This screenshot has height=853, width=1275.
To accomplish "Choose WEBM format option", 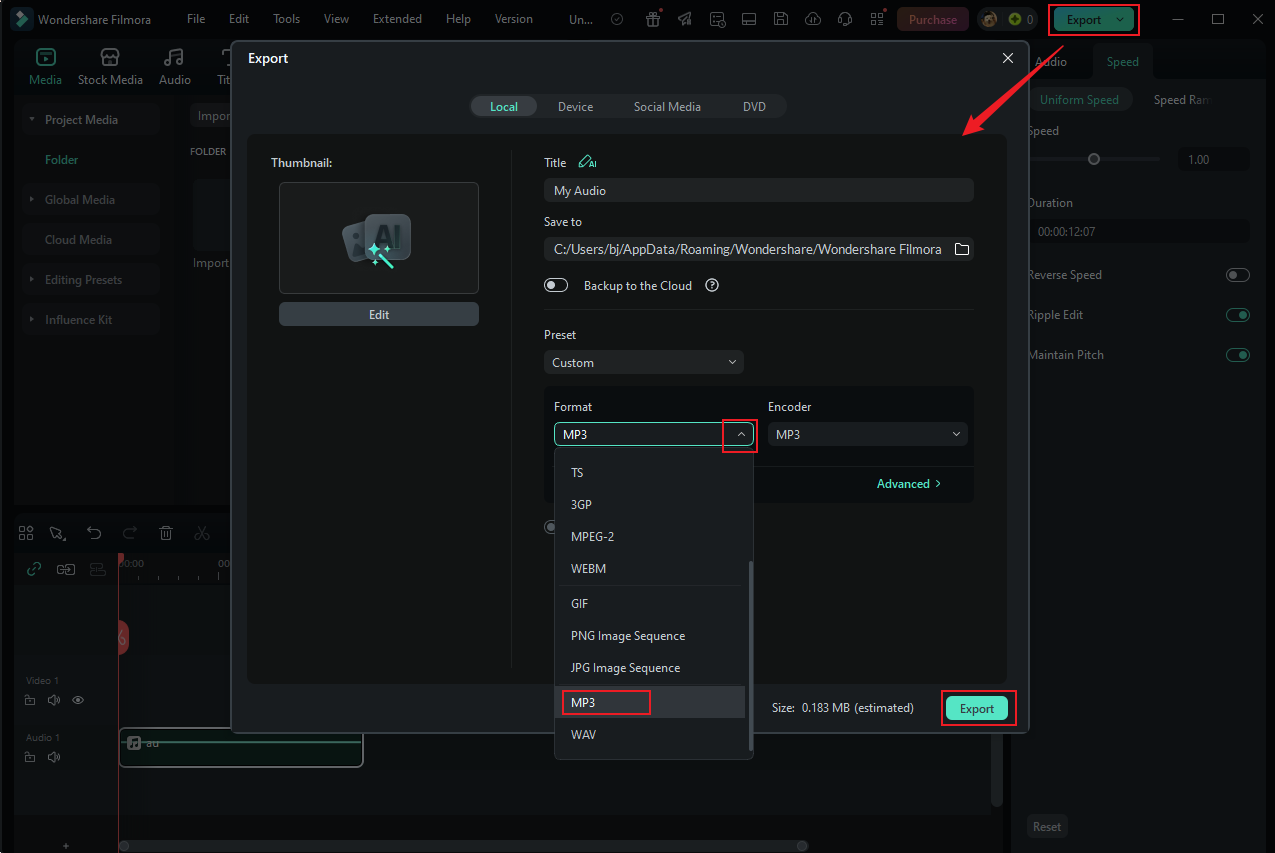I will pos(650,569).
